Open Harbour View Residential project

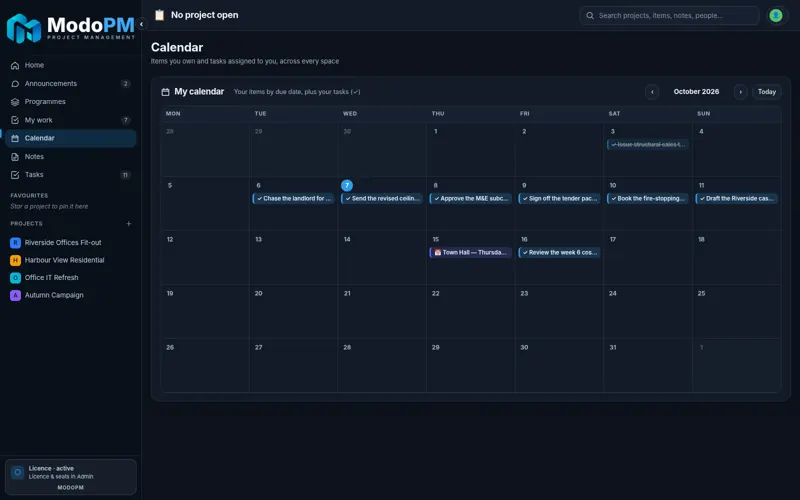point(70,260)
